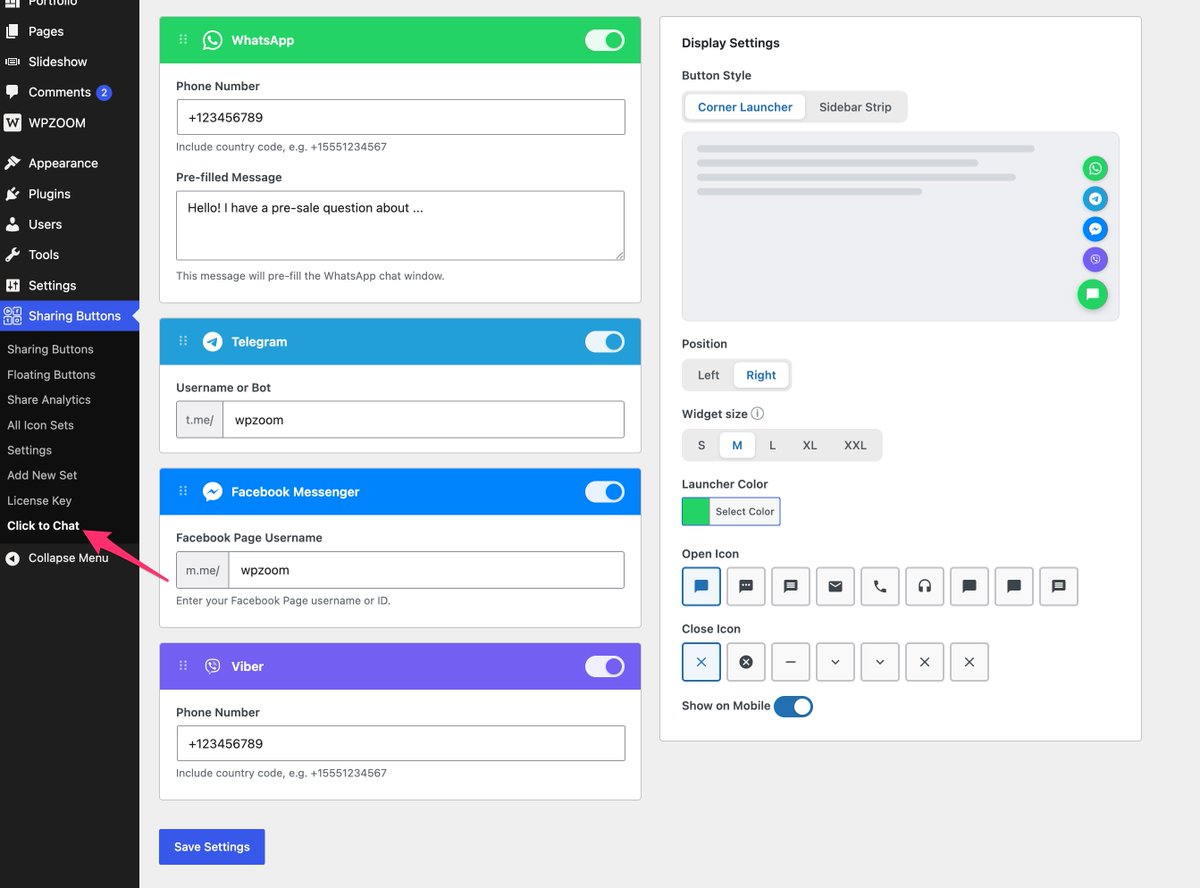Open Floating Buttons submenu item
1200x888 pixels.
tap(51, 374)
